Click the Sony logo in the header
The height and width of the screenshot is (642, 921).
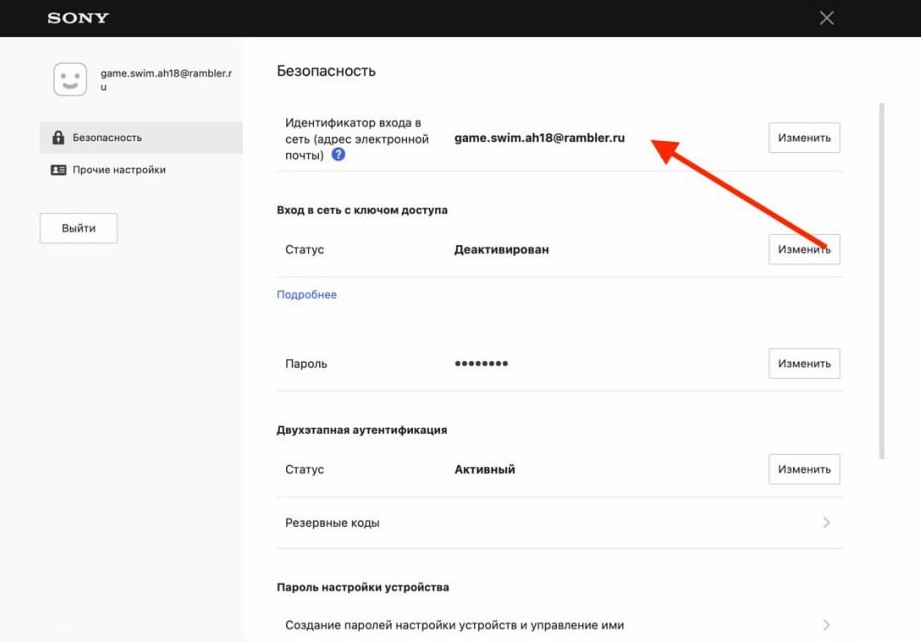click(x=78, y=18)
